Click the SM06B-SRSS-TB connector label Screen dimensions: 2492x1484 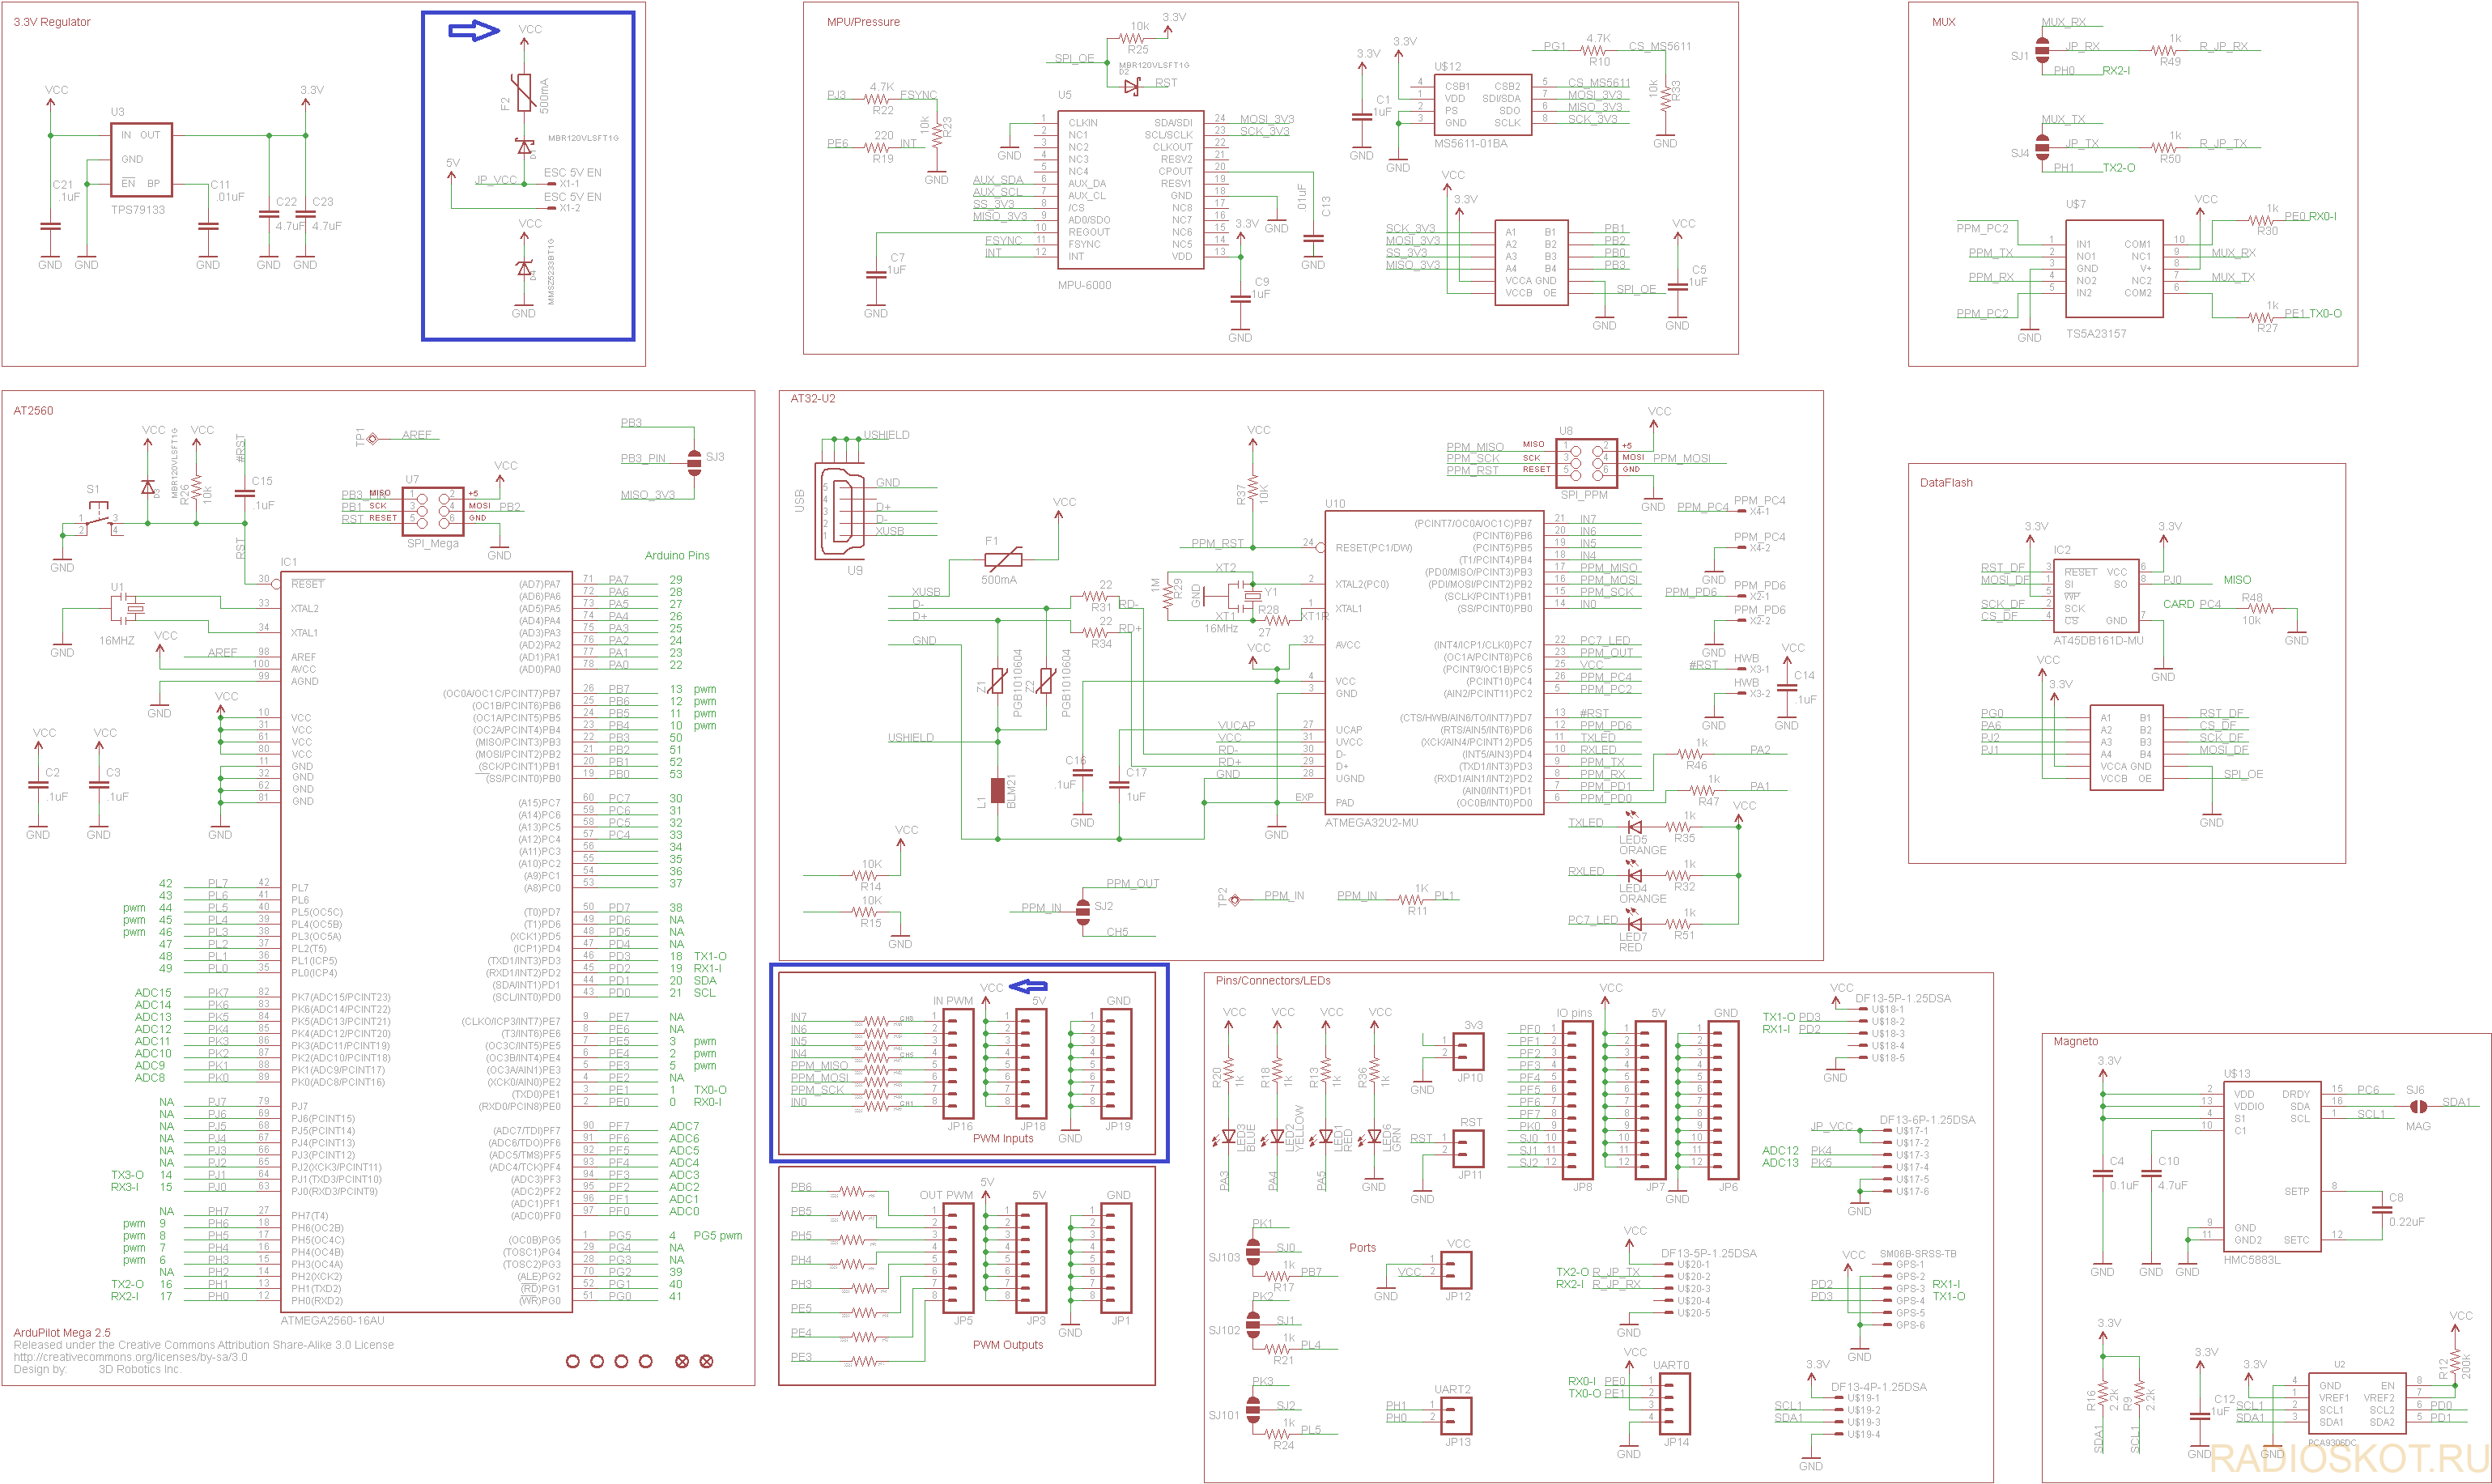coord(1918,1253)
